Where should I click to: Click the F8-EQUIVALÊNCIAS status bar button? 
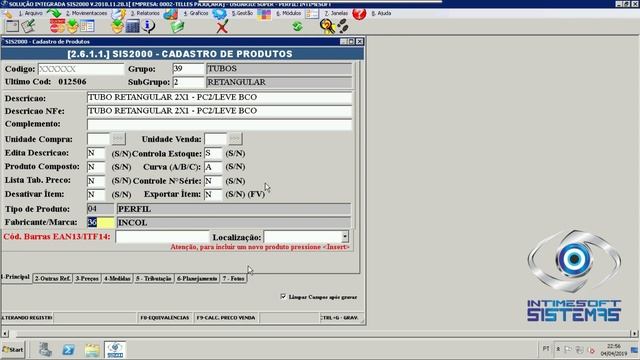click(164, 318)
